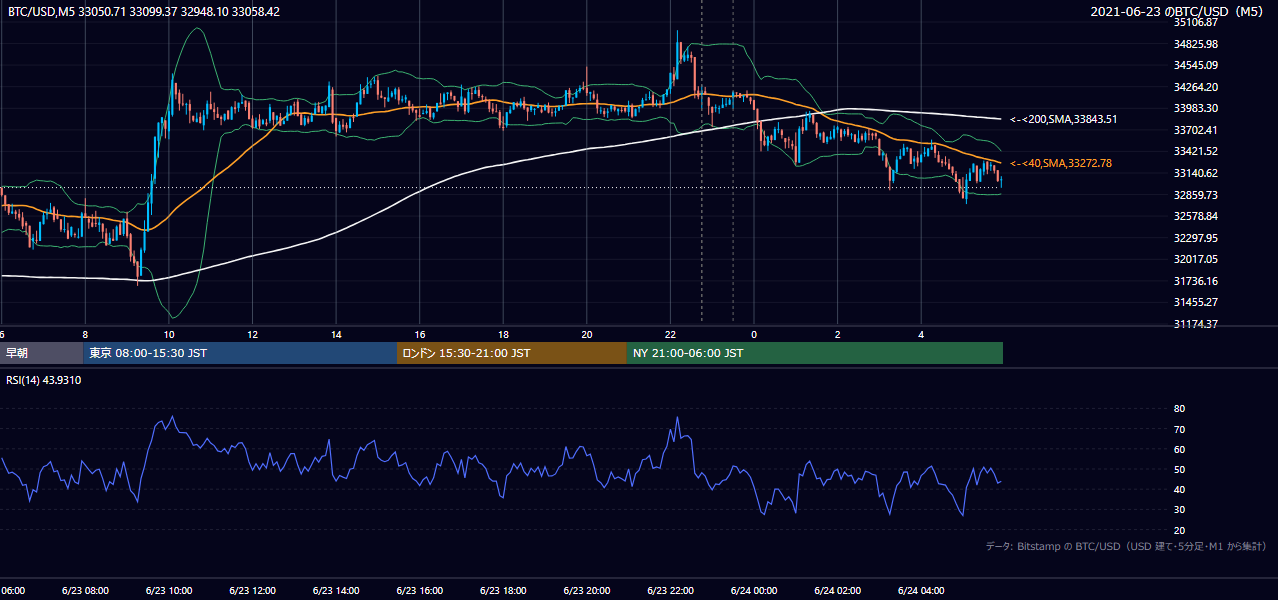Click price axis value 33140.62
Screen dimensions: 1278x600
pyautogui.click(x=1195, y=173)
